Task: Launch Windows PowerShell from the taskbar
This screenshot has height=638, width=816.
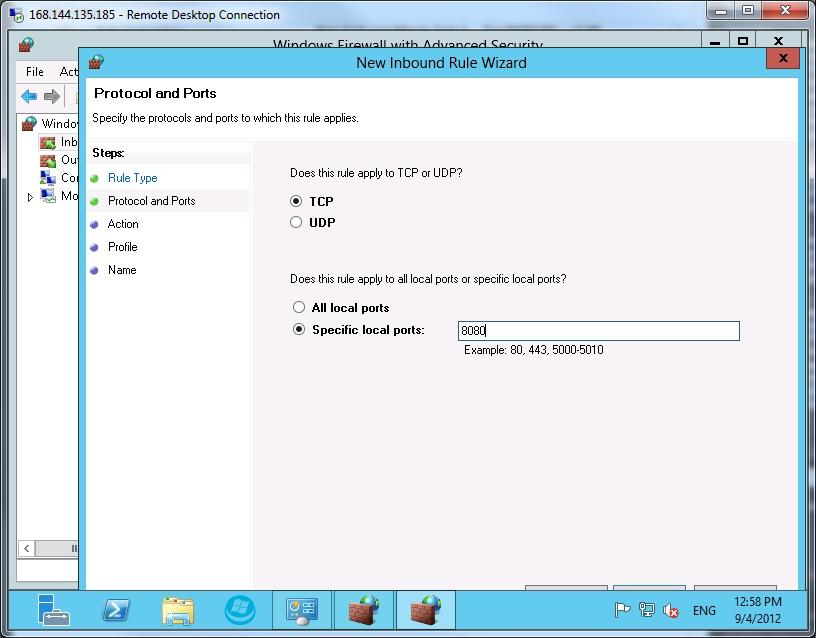Action: (116, 609)
